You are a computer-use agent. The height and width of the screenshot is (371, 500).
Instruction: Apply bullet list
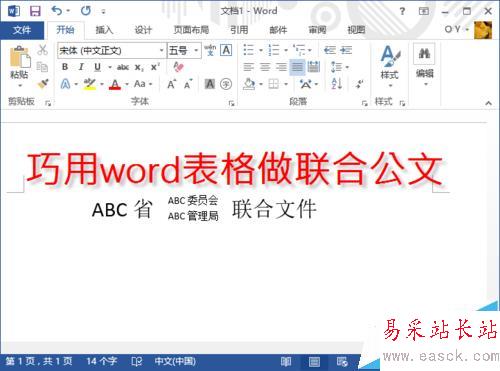[249, 50]
